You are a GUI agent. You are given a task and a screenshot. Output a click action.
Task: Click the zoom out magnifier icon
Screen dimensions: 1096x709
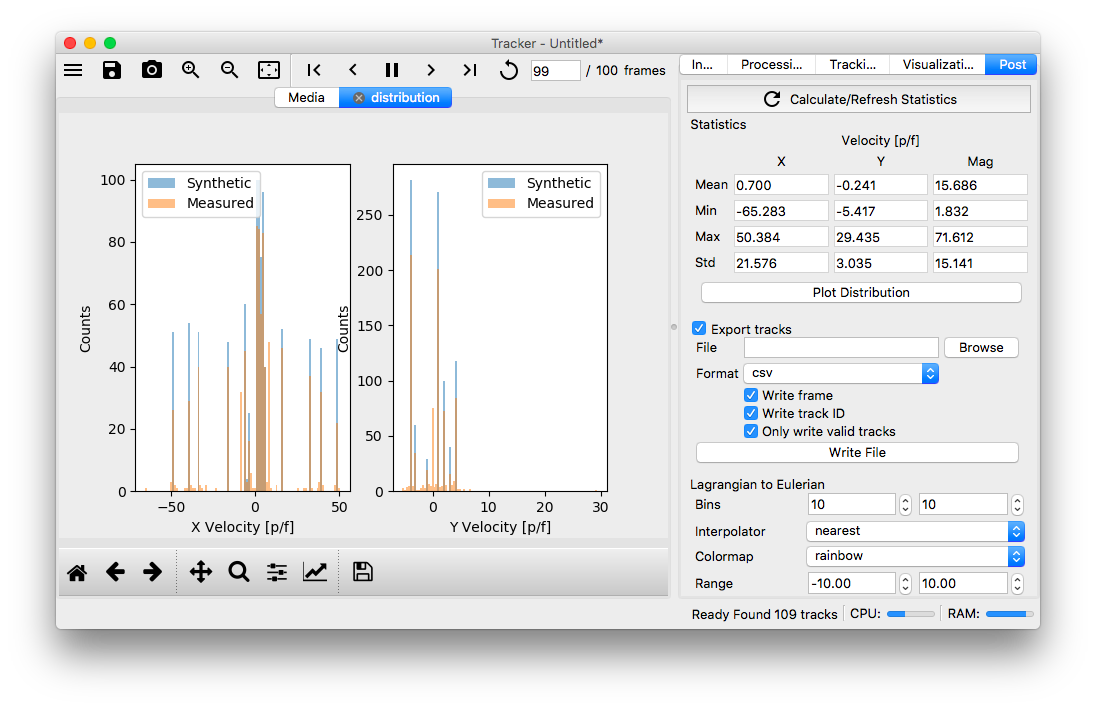pos(229,70)
